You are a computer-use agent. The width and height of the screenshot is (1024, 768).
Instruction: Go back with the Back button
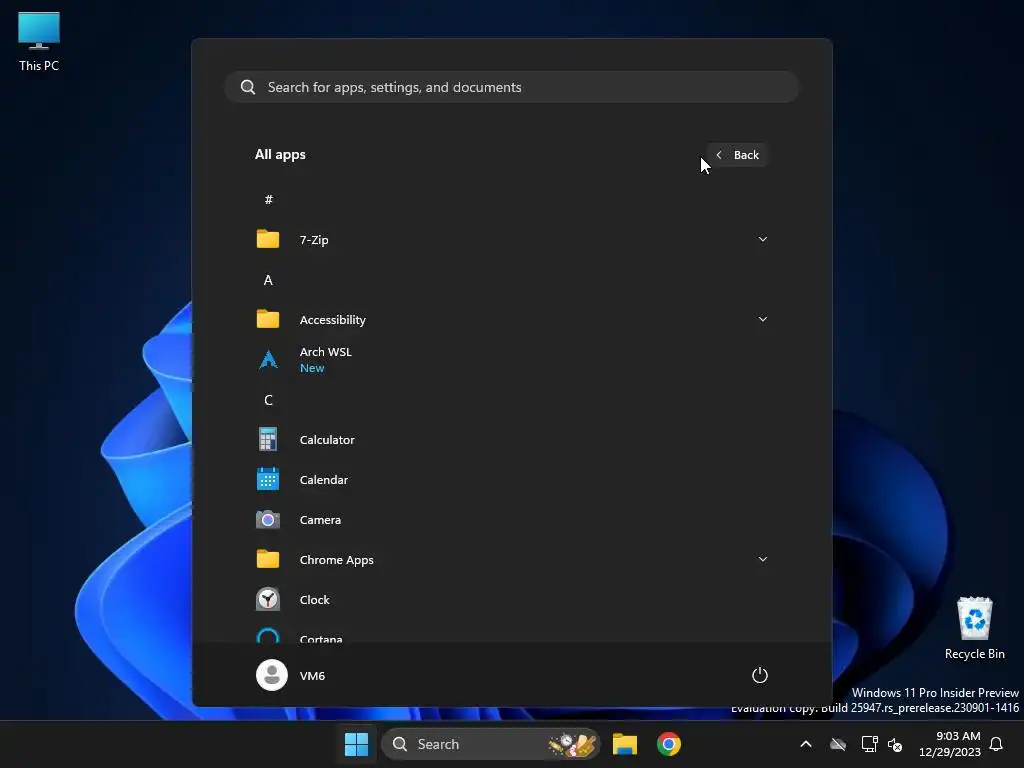tap(737, 155)
